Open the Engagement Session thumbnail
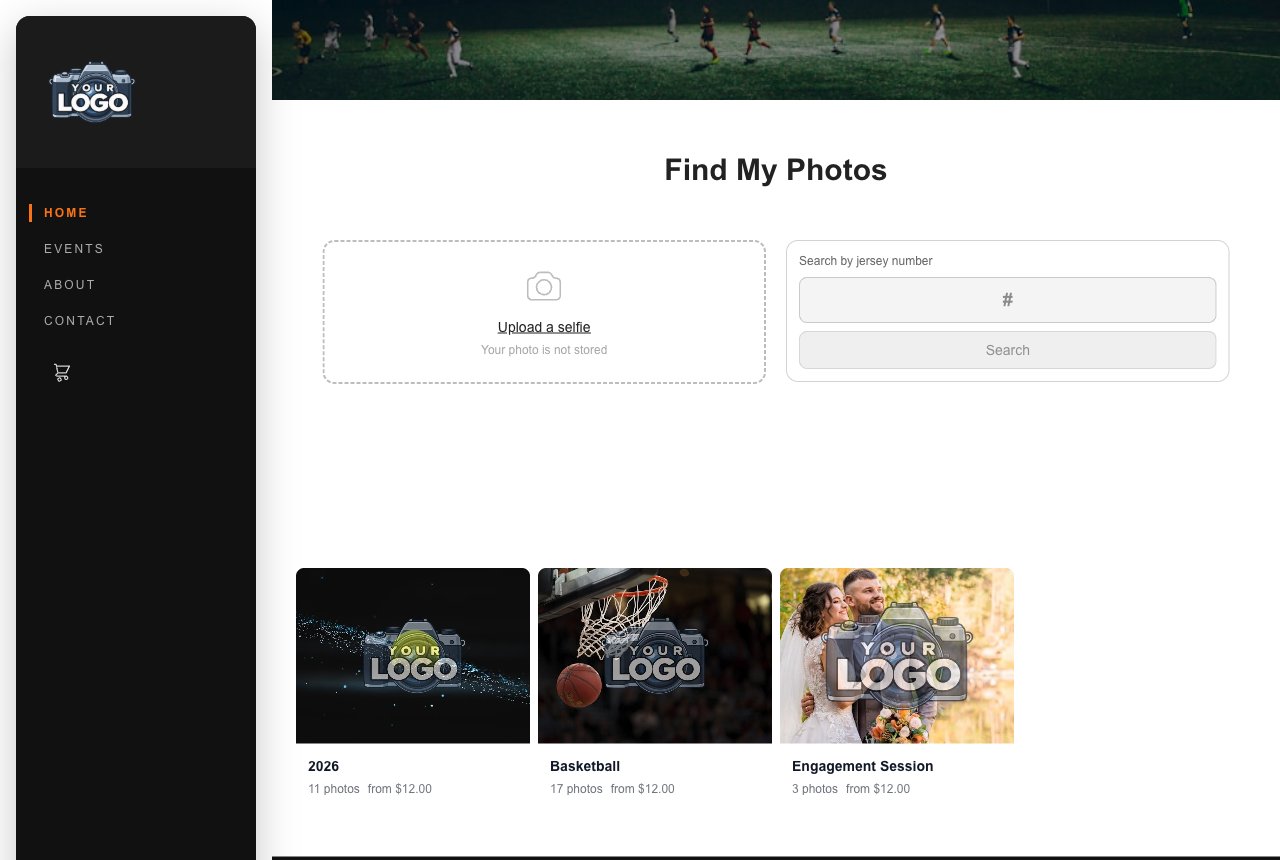1280x860 pixels. click(897, 656)
